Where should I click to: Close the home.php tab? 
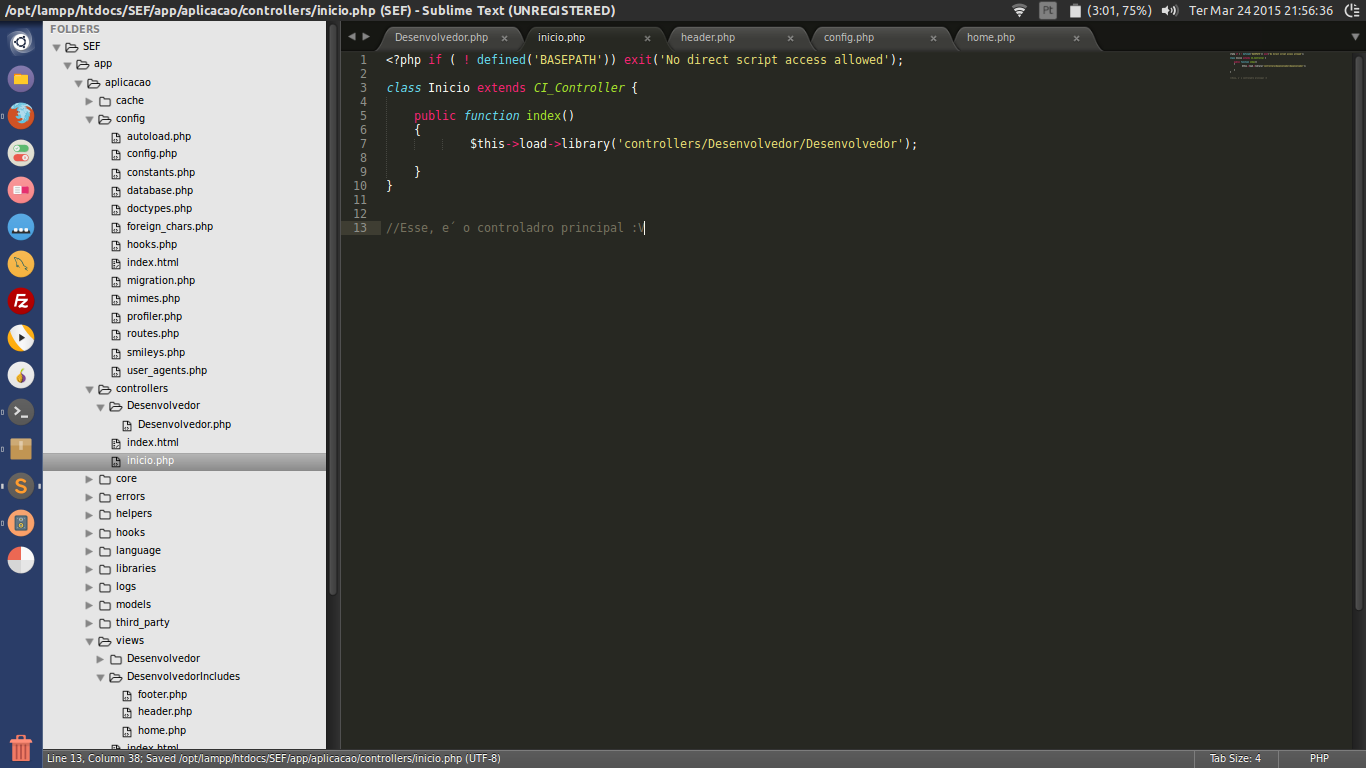click(1076, 38)
